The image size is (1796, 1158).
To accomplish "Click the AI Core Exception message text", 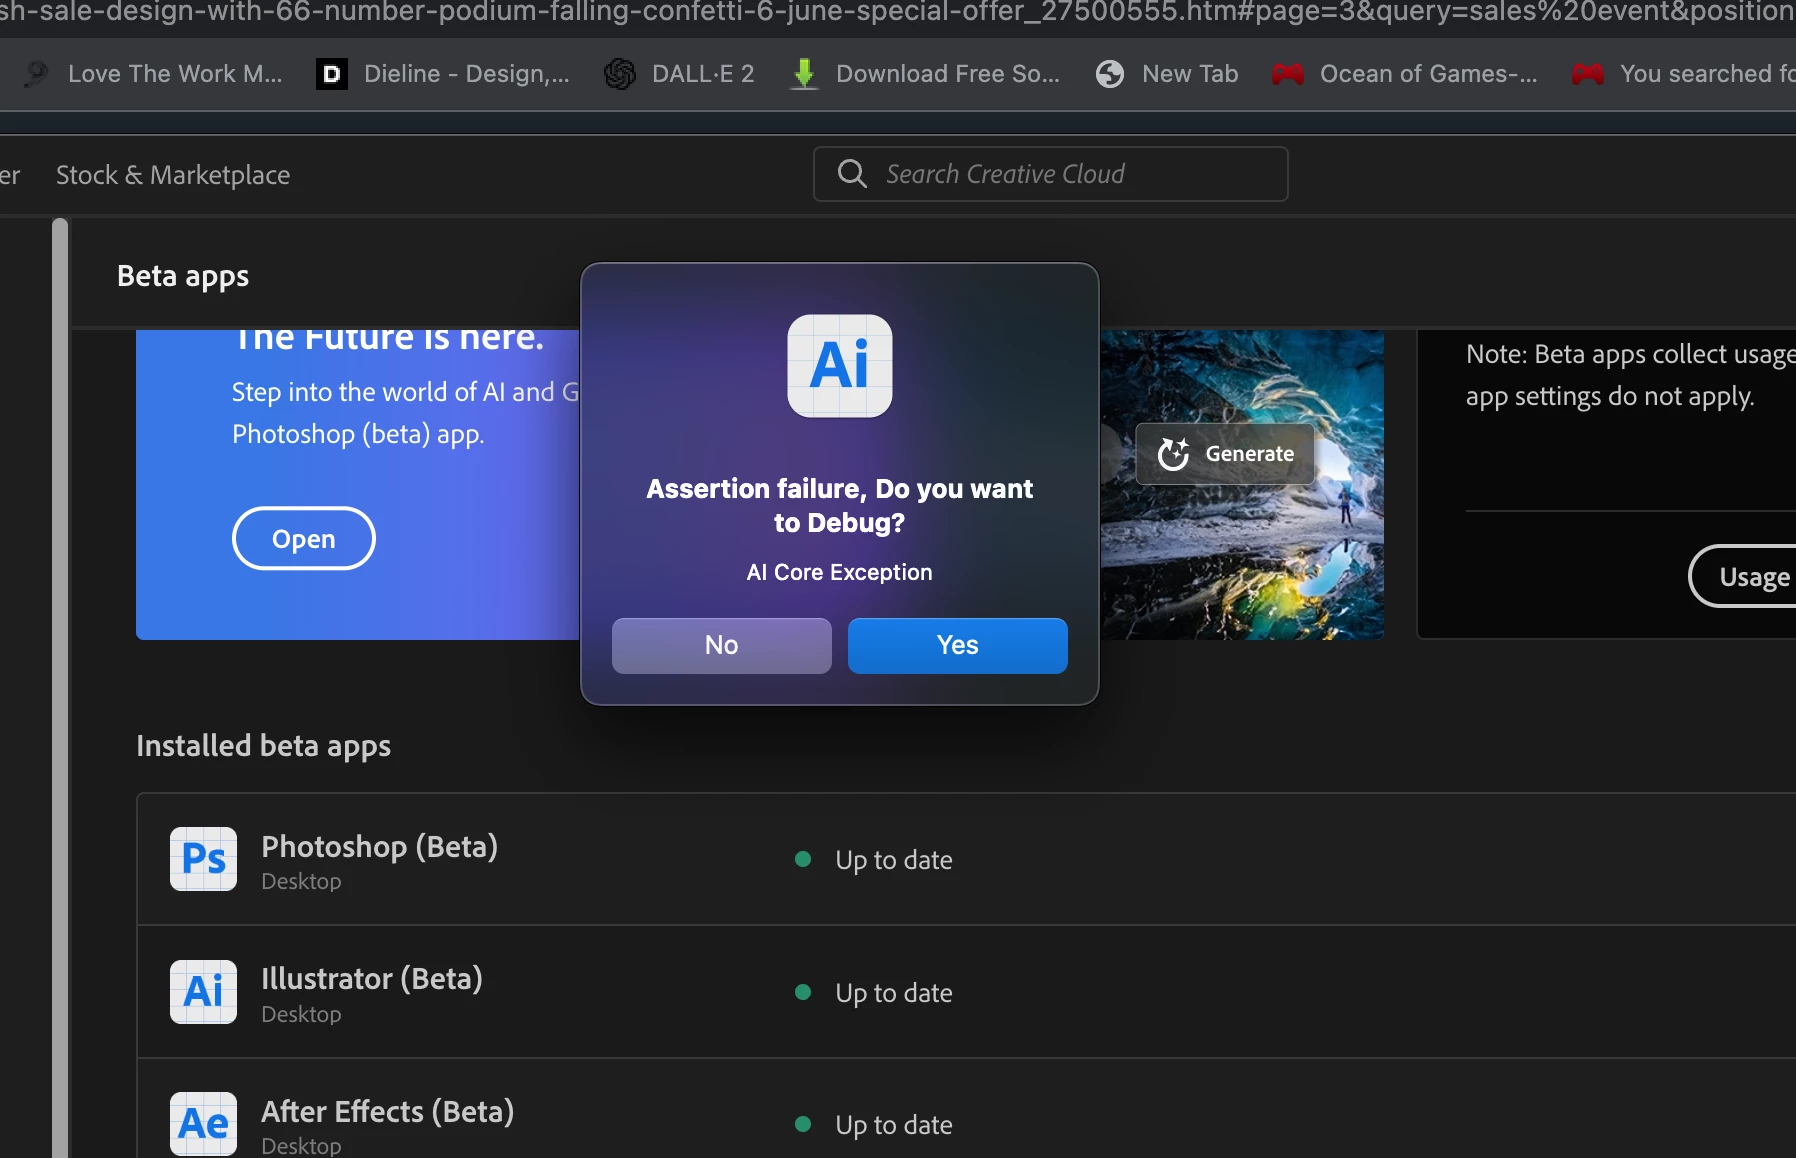I will [x=840, y=572].
